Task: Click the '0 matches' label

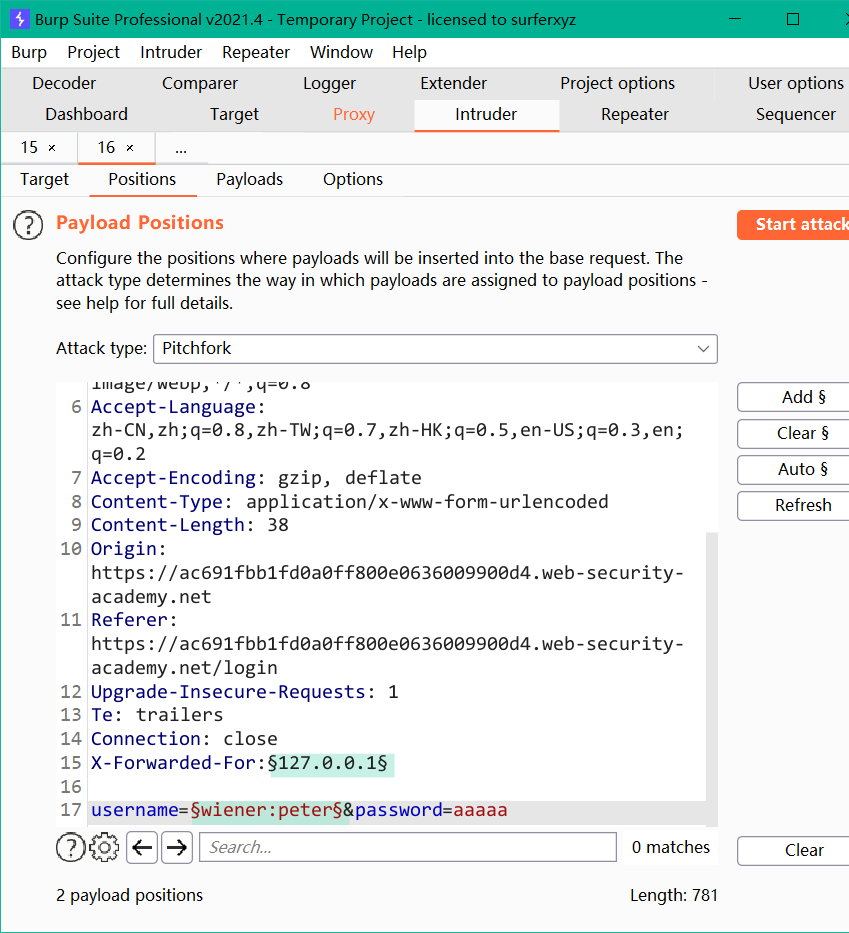Action: click(x=671, y=847)
